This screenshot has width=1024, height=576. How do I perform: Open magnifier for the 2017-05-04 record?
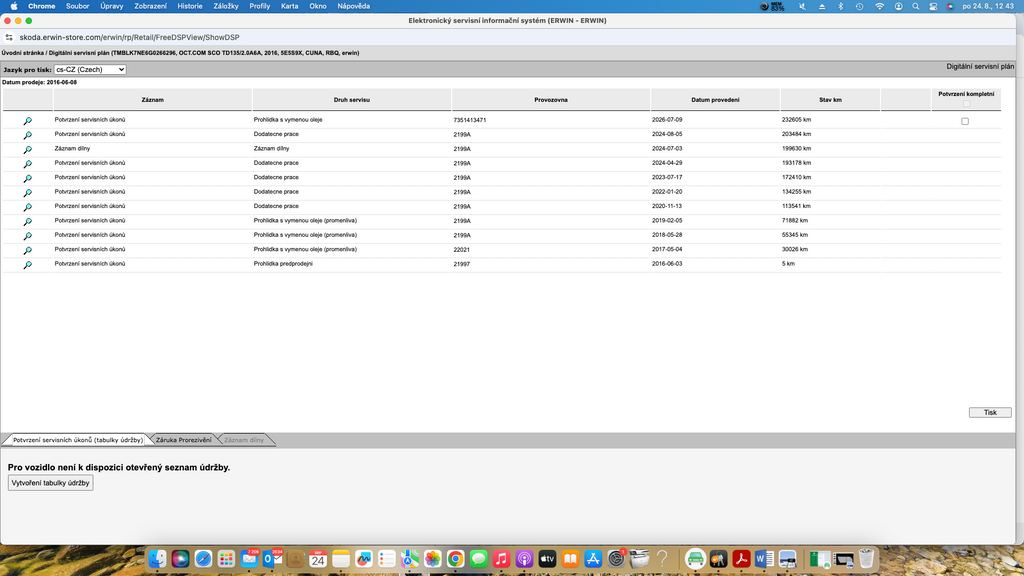tap(27, 250)
